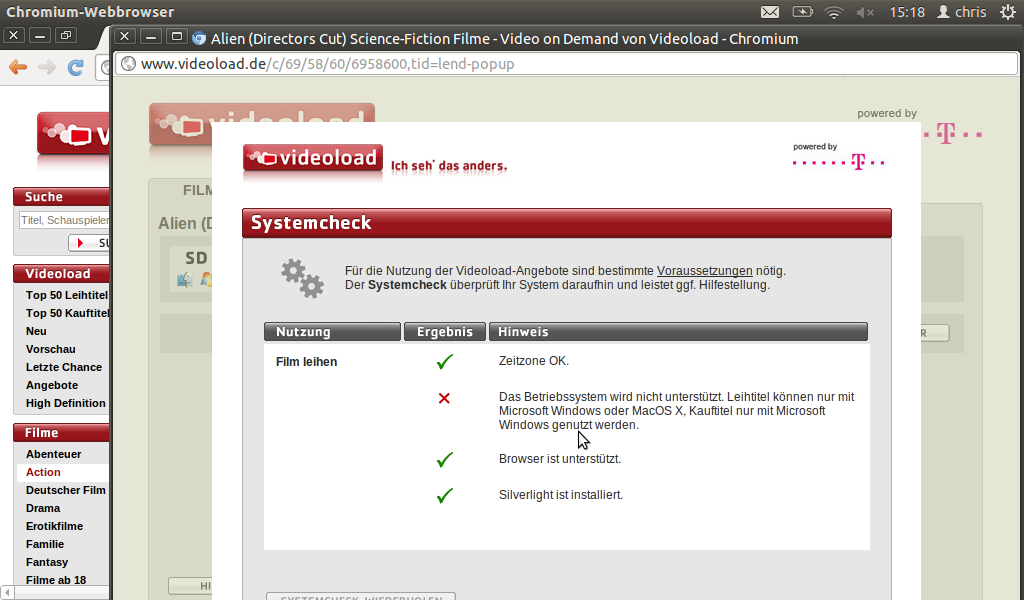Select the Erotikfilme genre
The image size is (1024, 600).
54,526
